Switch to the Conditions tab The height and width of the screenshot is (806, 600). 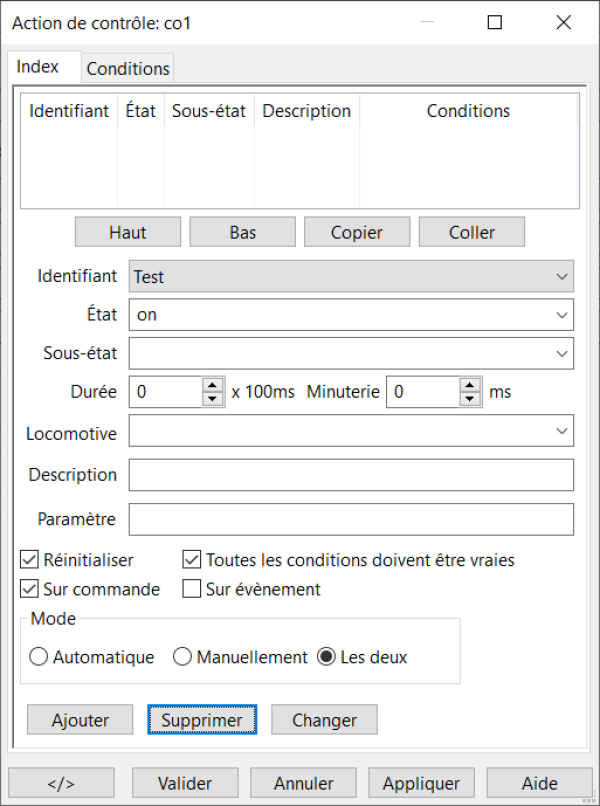pyautogui.click(x=128, y=69)
